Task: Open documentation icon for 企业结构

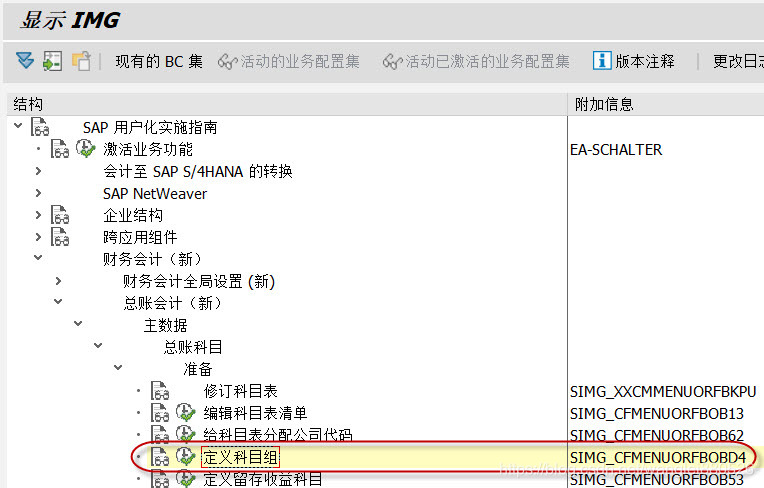Action: coord(60,215)
